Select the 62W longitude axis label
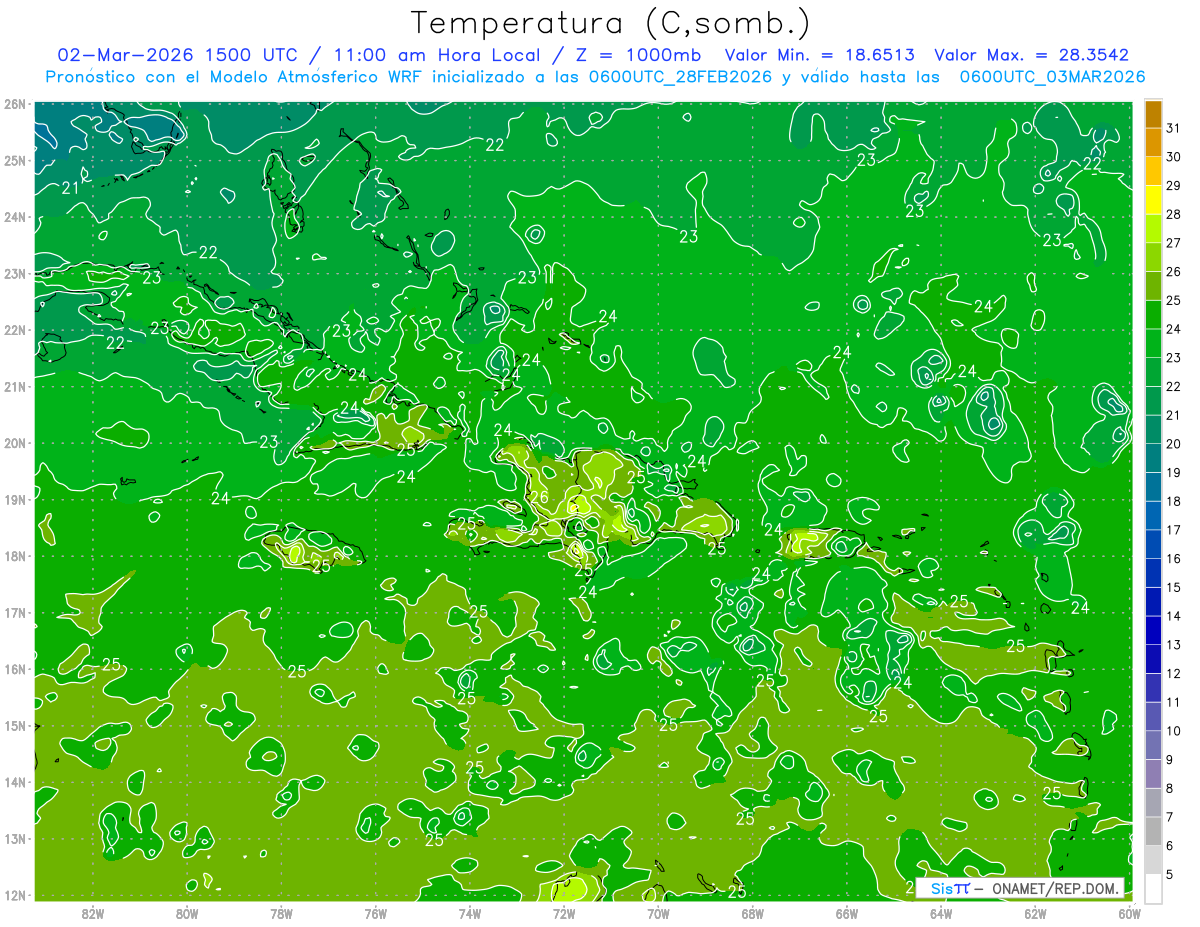The image size is (1200, 927). coord(1035,912)
